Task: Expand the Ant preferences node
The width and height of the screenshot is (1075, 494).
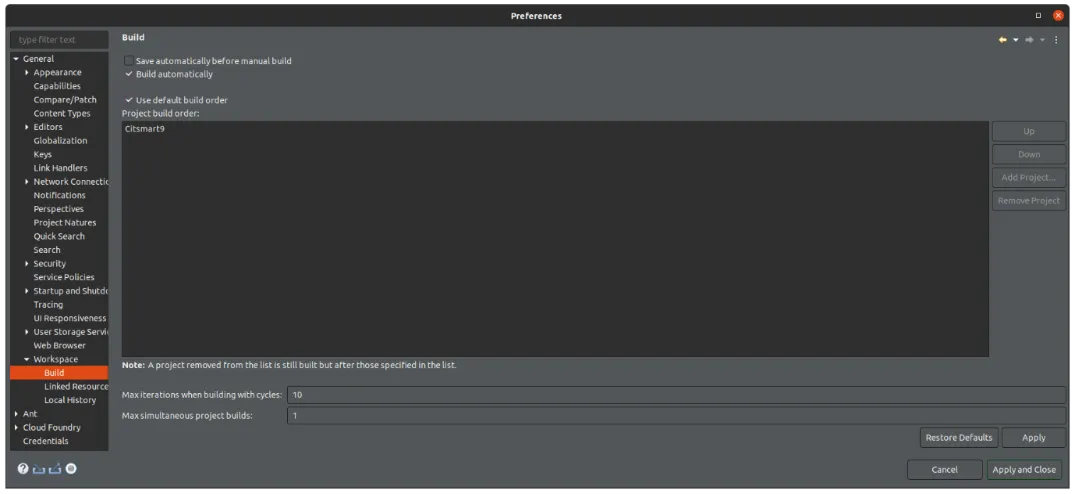Action: pos(16,414)
